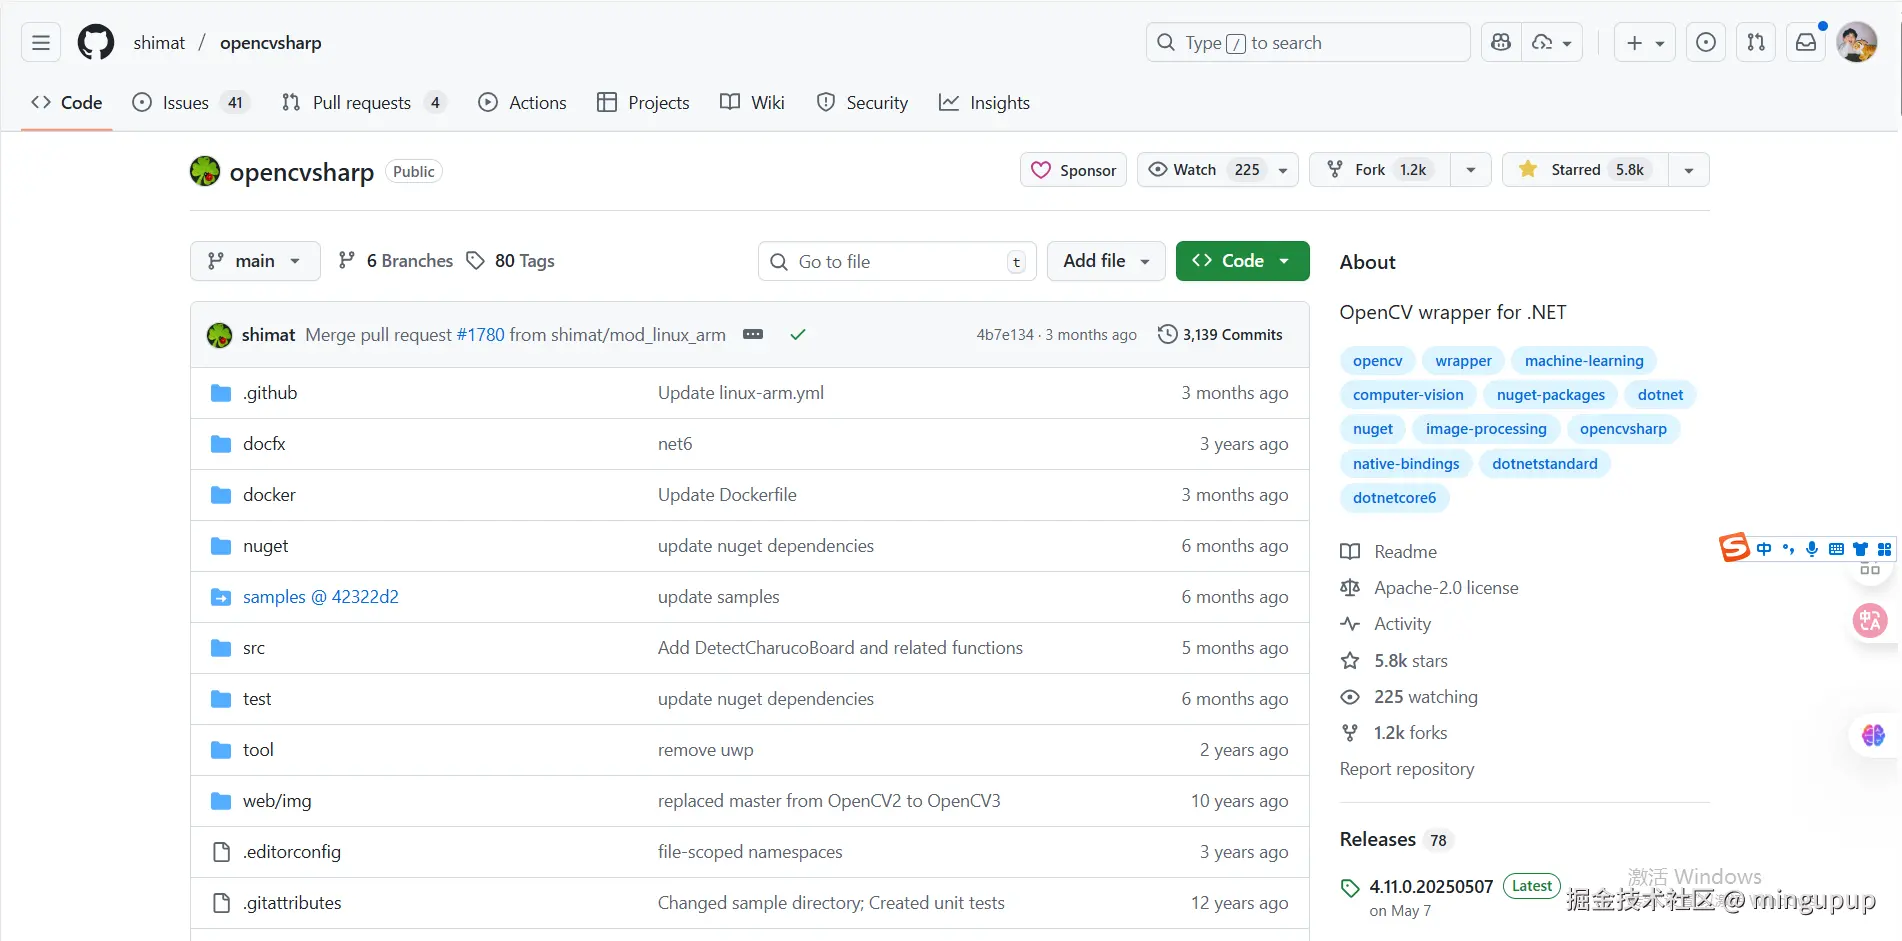Open the notifications inbox
Viewport: 1902px width, 941px height.
pos(1806,42)
